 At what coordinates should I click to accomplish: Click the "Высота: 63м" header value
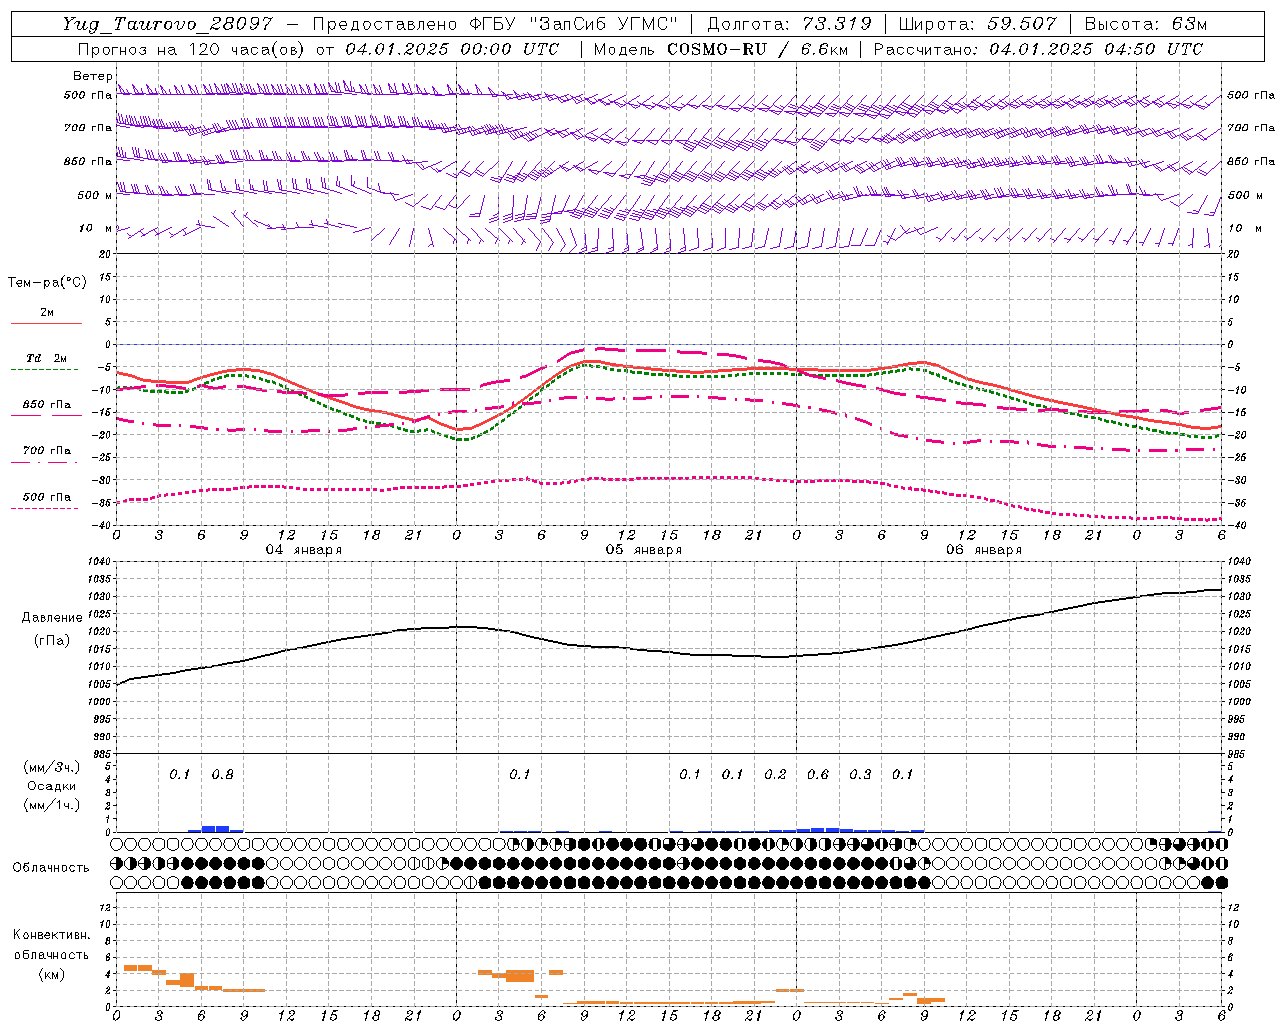pyautogui.click(x=1146, y=24)
